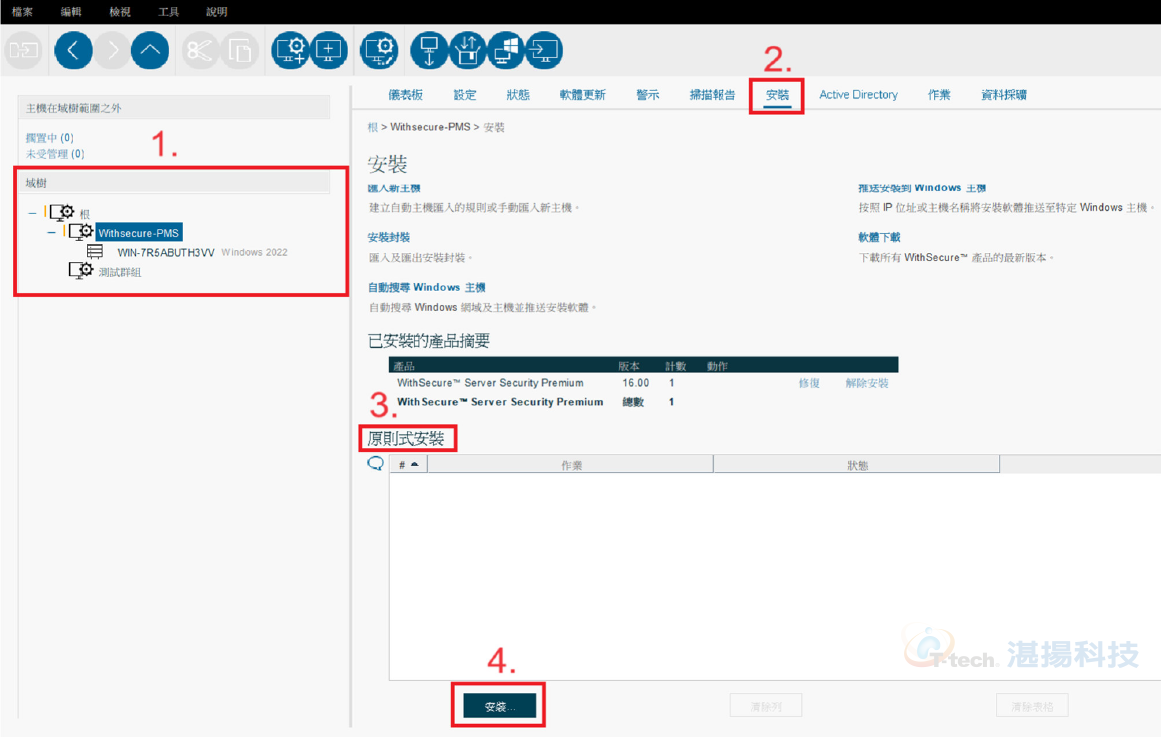Click the autodiscover Windows hosts icon
Screen dimensions: 1163x738
click(x=506, y=50)
